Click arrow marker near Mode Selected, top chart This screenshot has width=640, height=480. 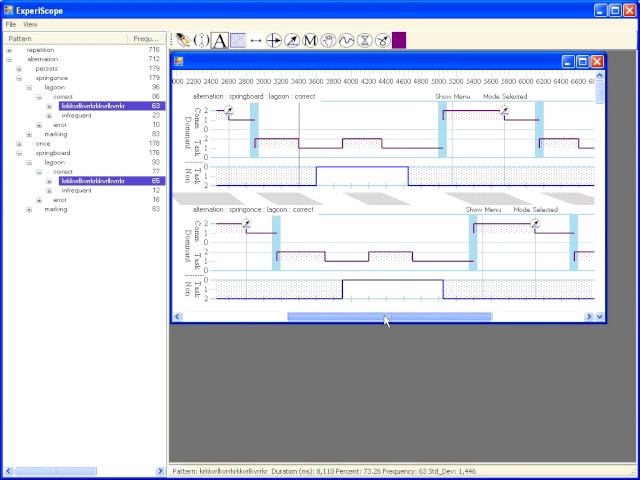click(x=504, y=111)
